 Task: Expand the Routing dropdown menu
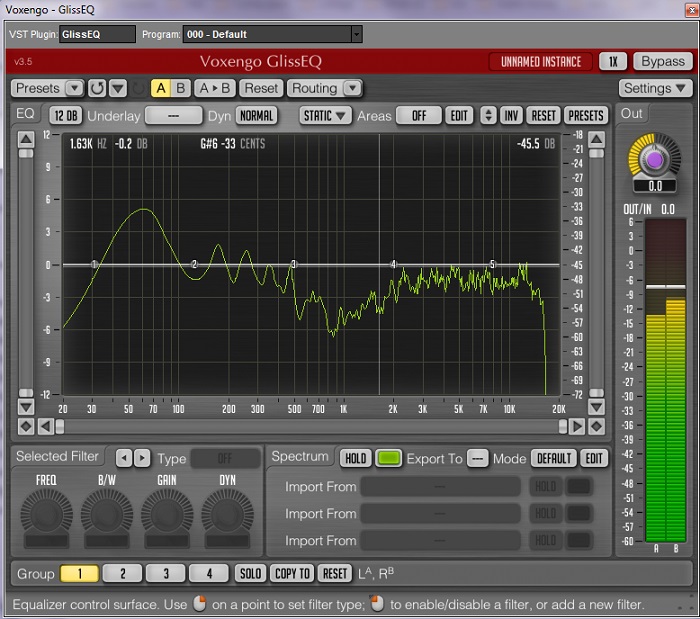[320, 88]
